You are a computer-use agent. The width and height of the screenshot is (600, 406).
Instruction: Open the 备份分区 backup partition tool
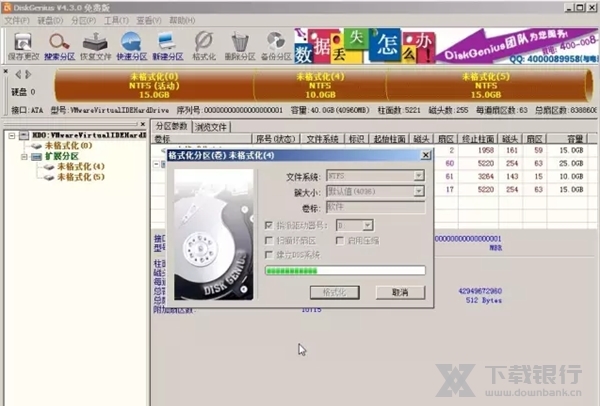pyautogui.click(x=276, y=46)
